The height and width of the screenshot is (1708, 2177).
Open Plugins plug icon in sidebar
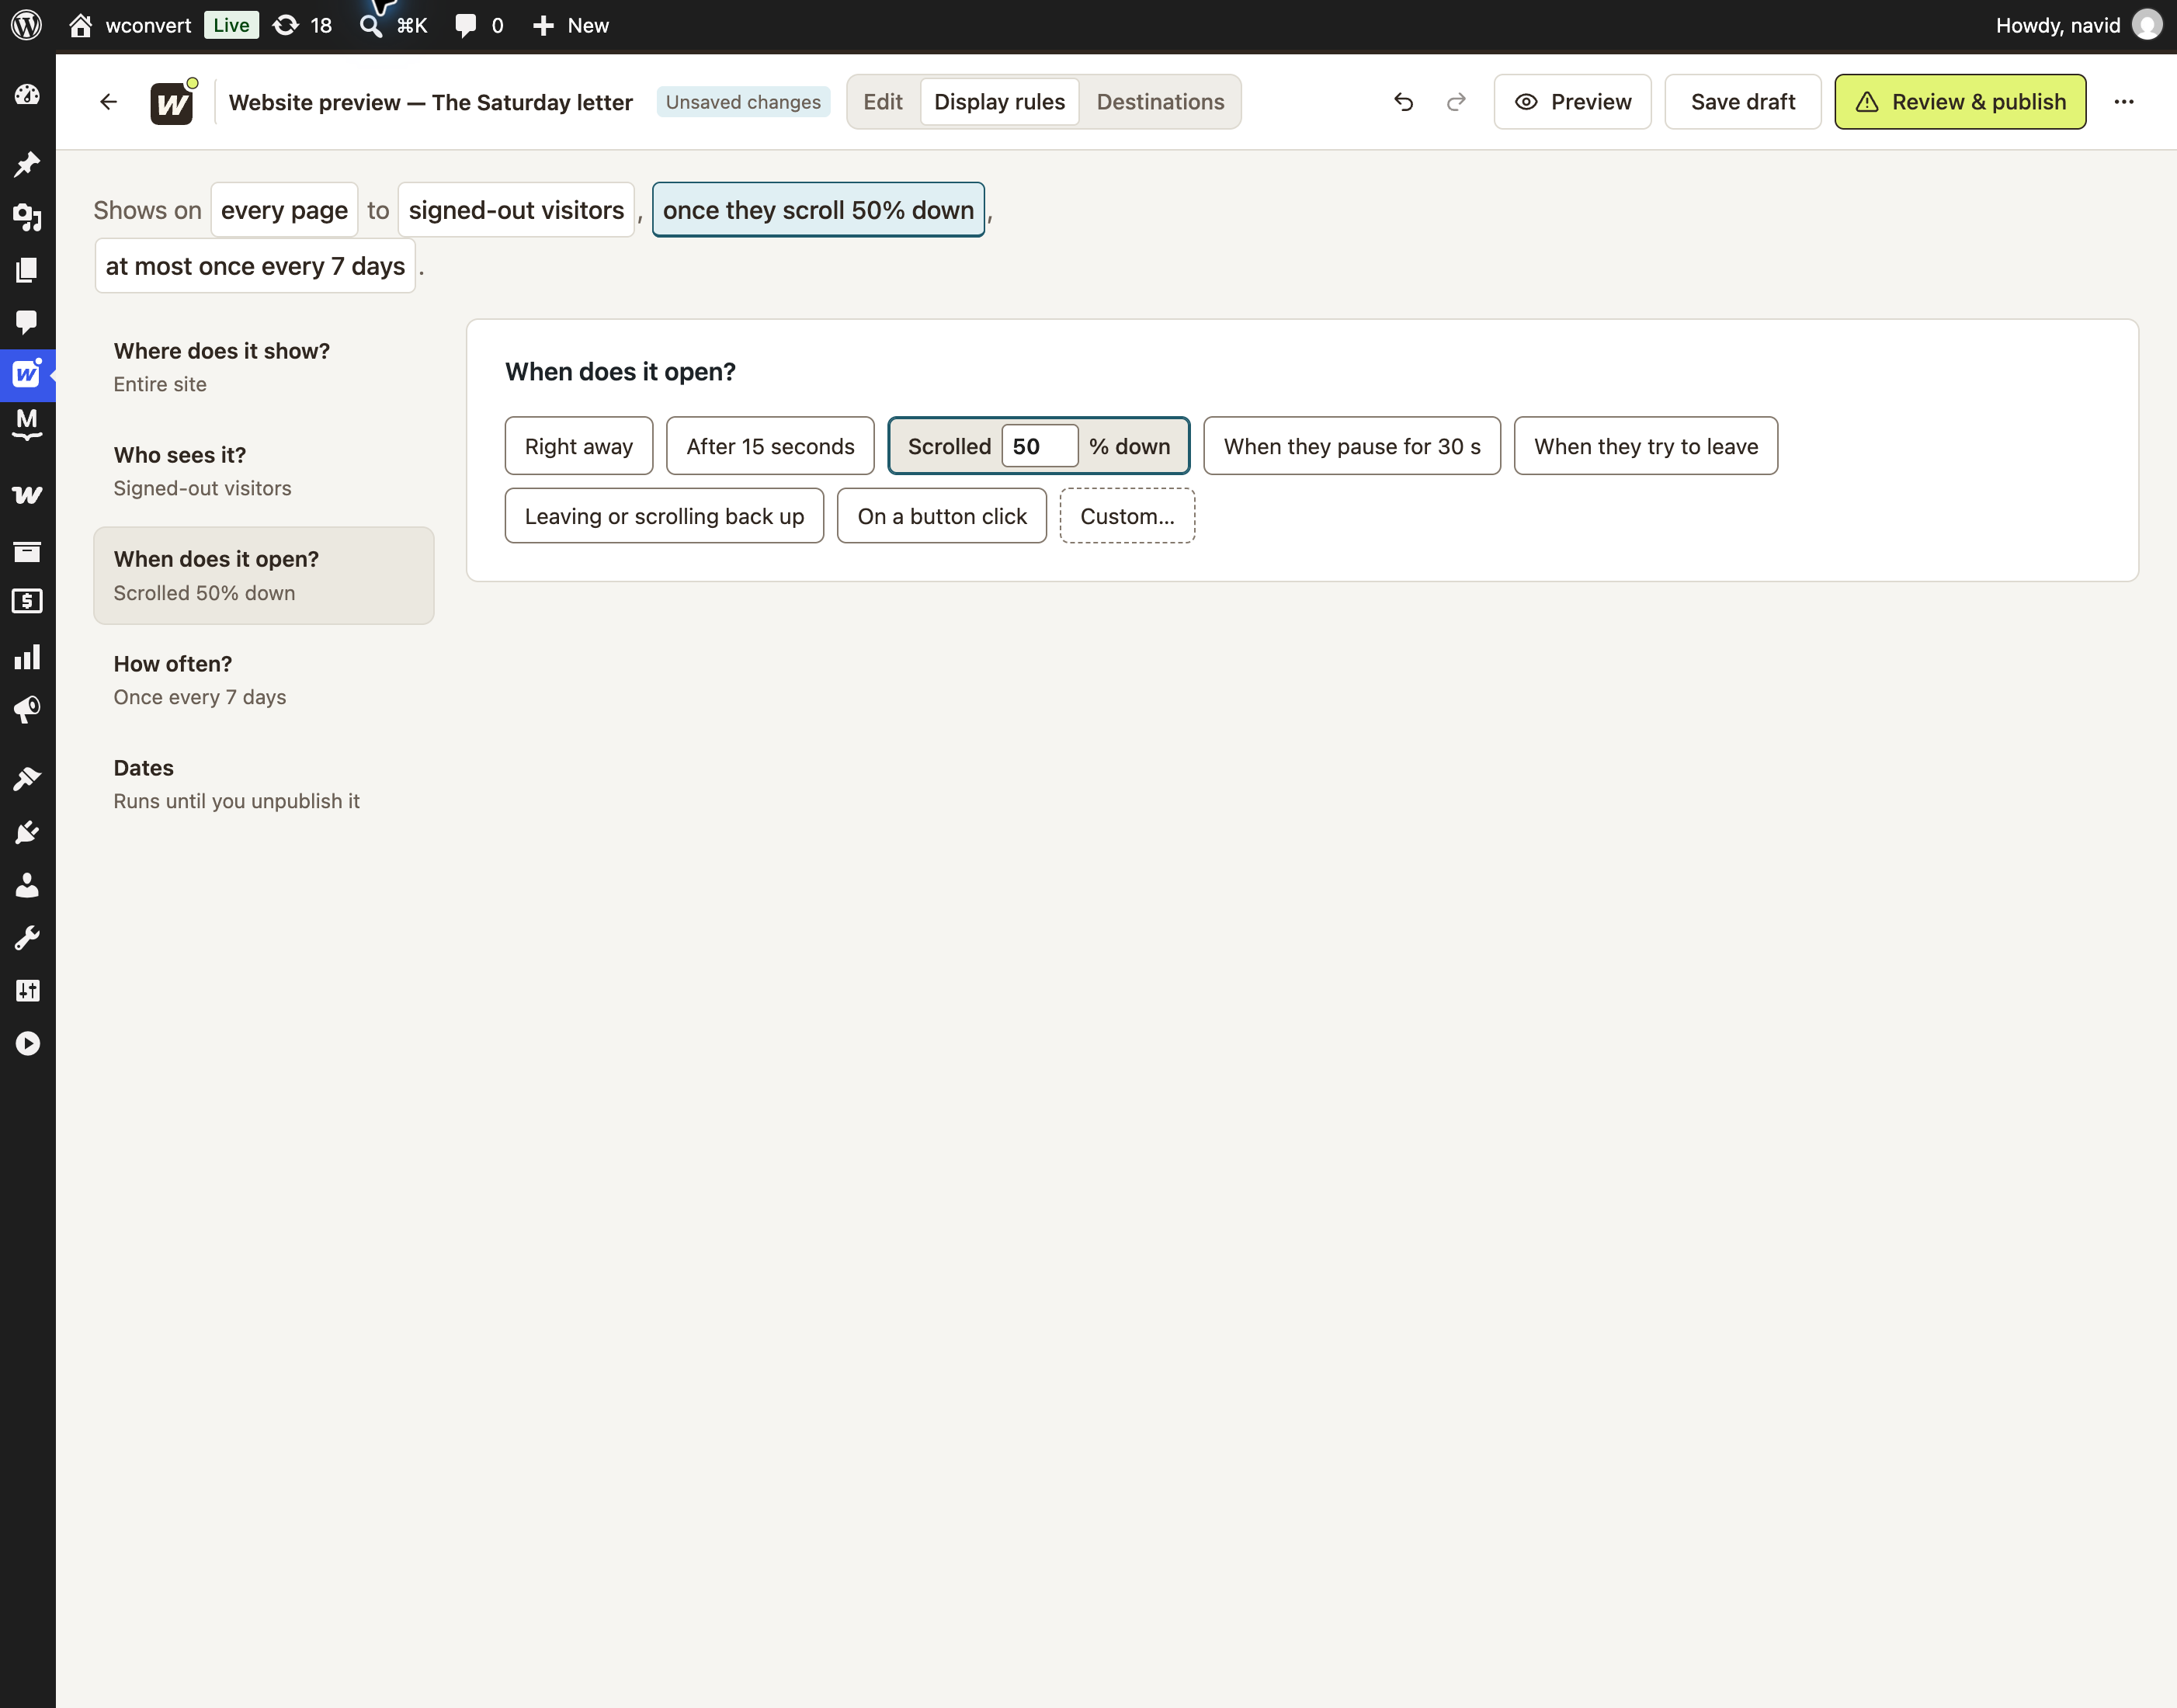point(27,832)
